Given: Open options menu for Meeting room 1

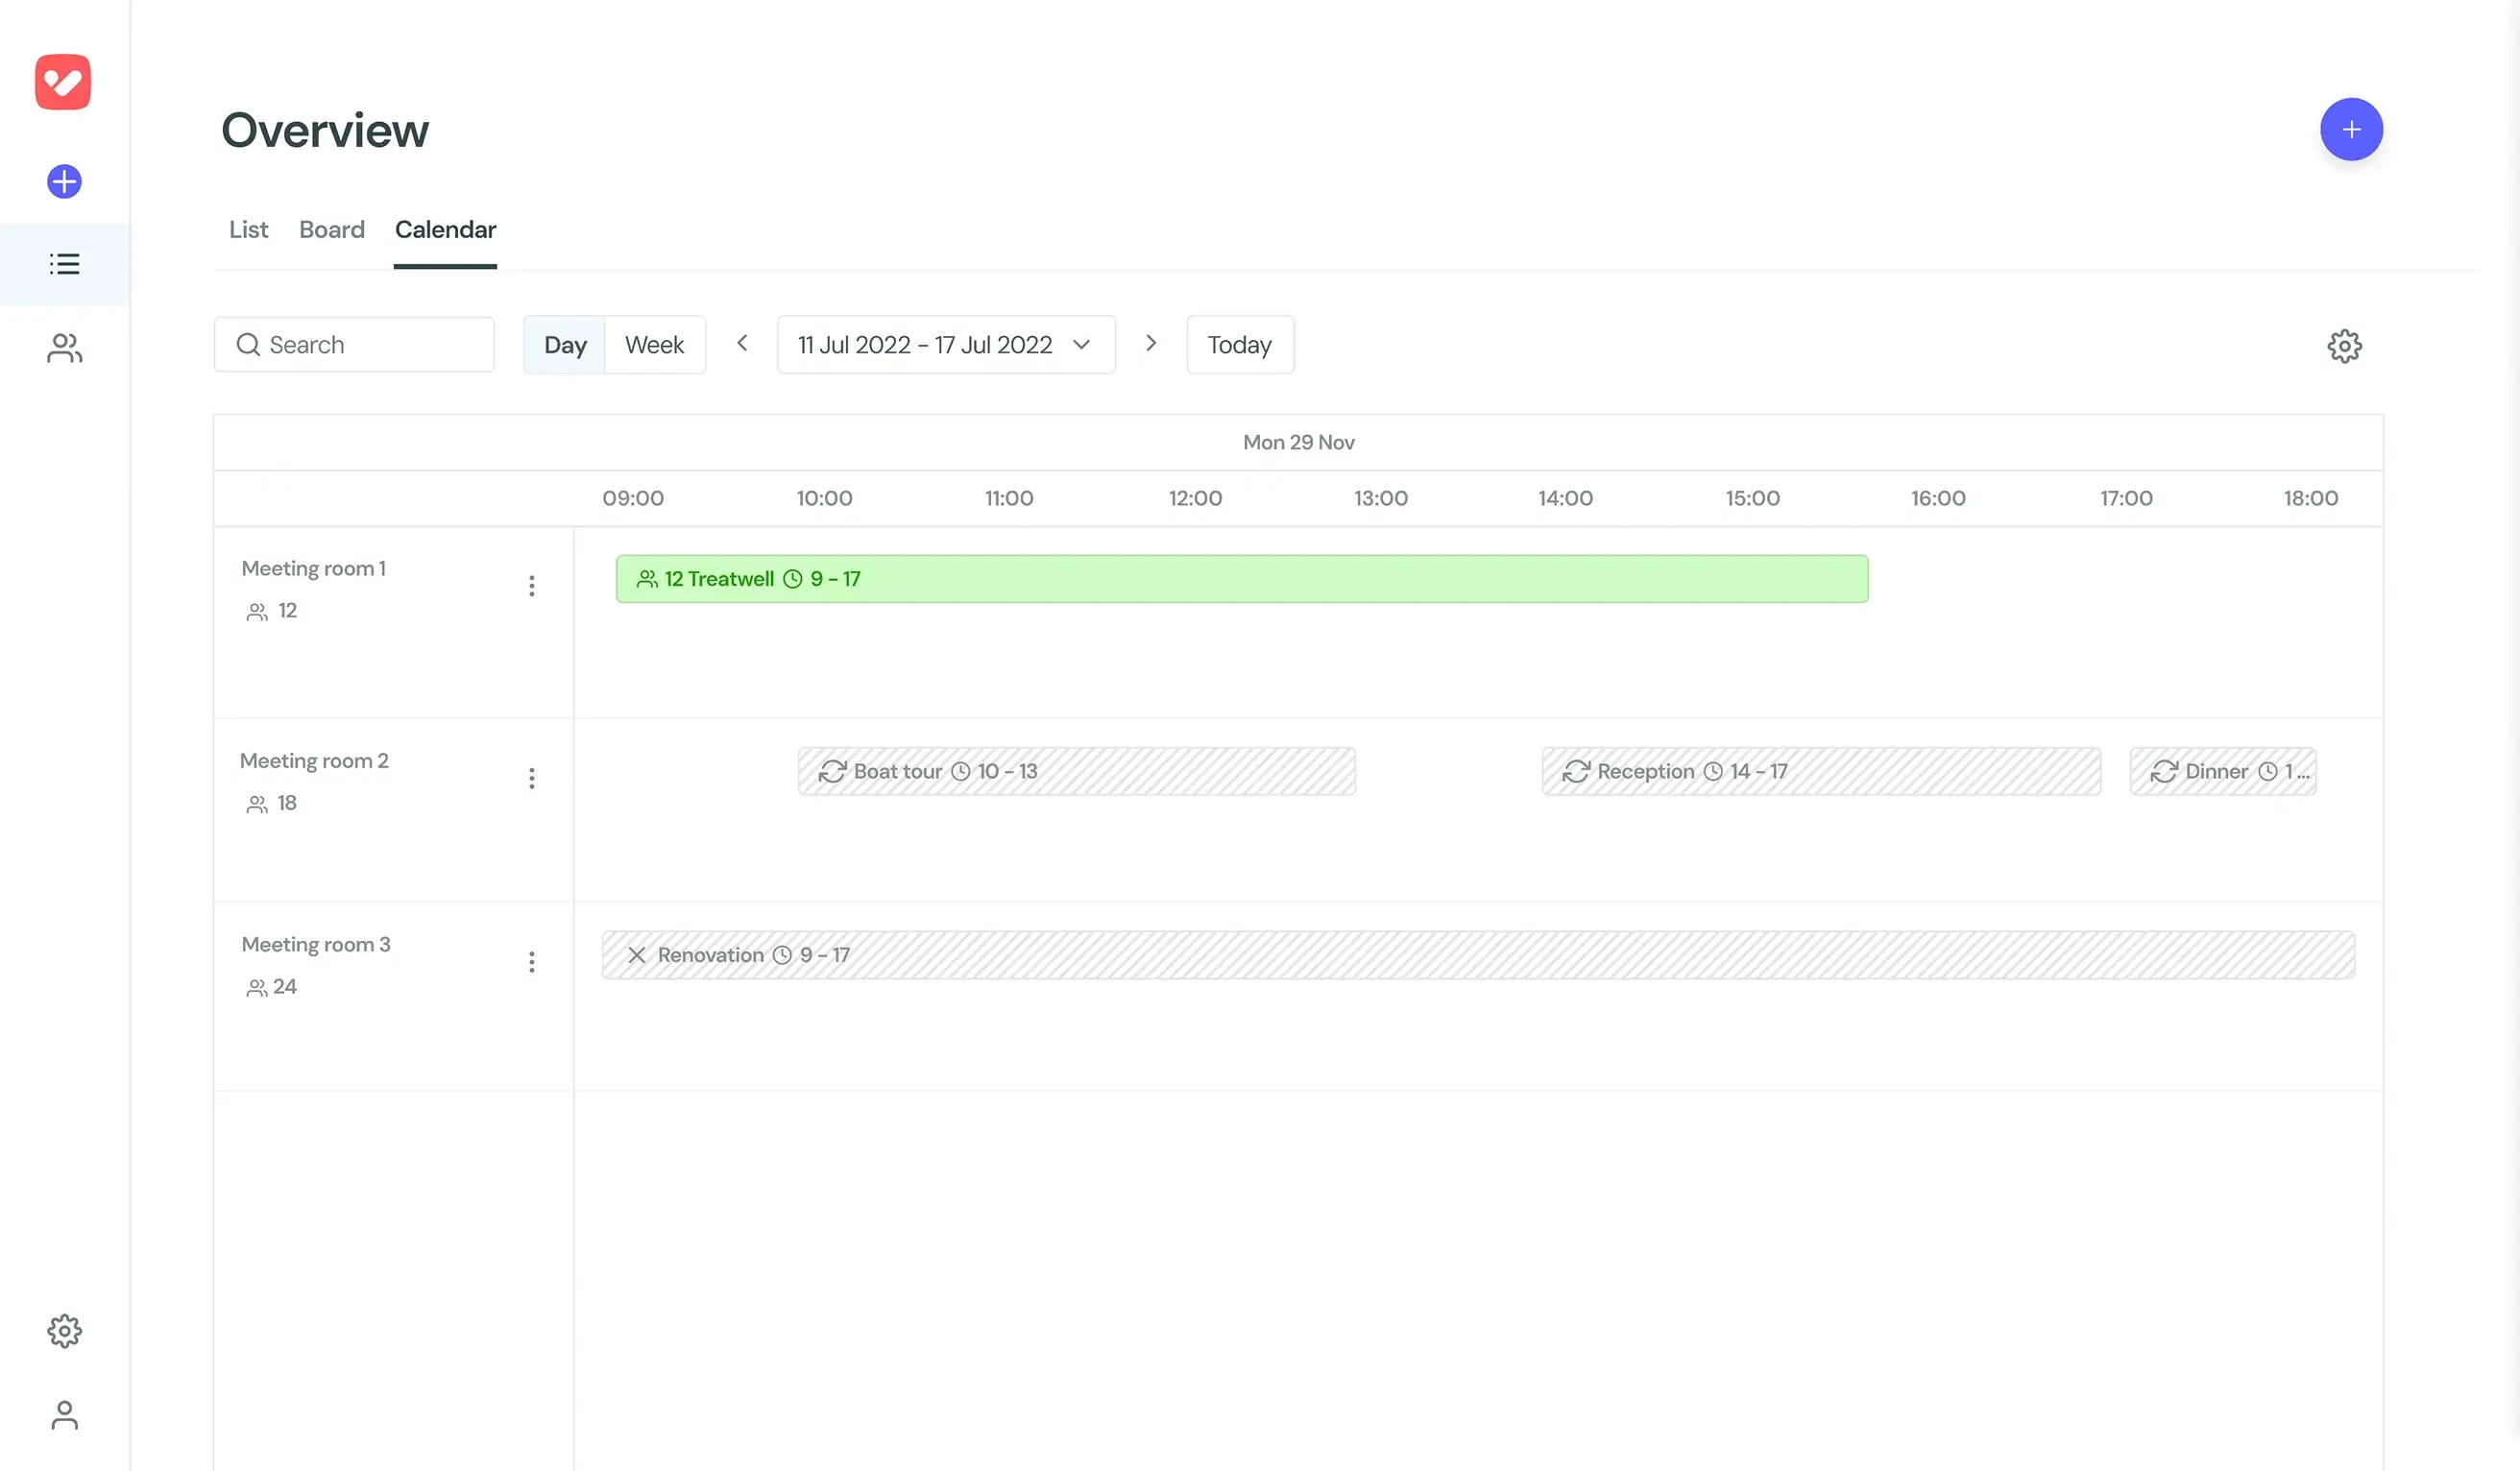Looking at the screenshot, I should point(532,585).
